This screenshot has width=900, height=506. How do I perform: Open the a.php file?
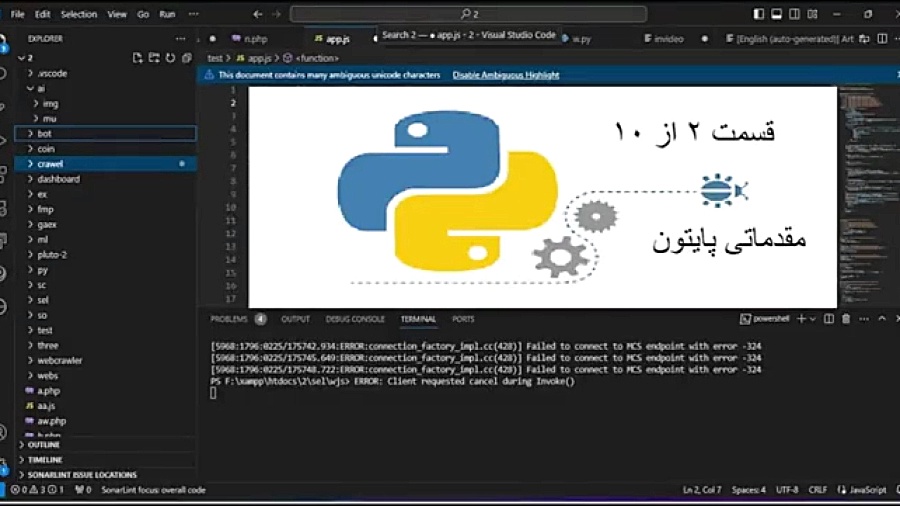105,391
